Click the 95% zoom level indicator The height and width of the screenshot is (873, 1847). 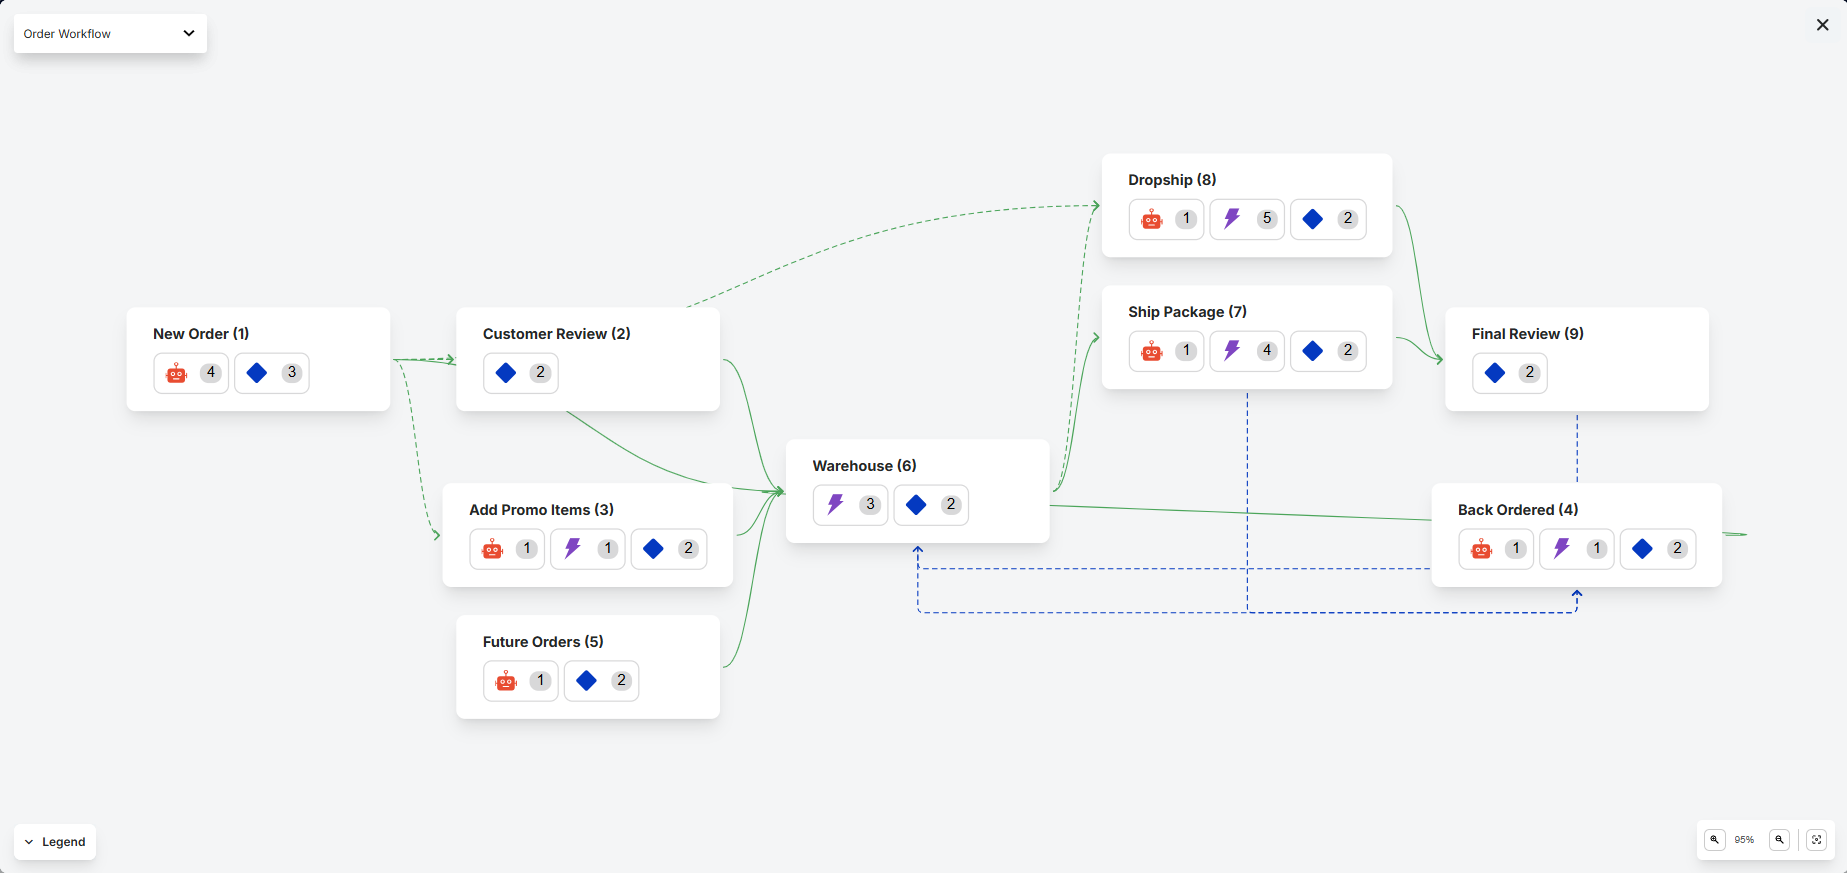tap(1744, 840)
